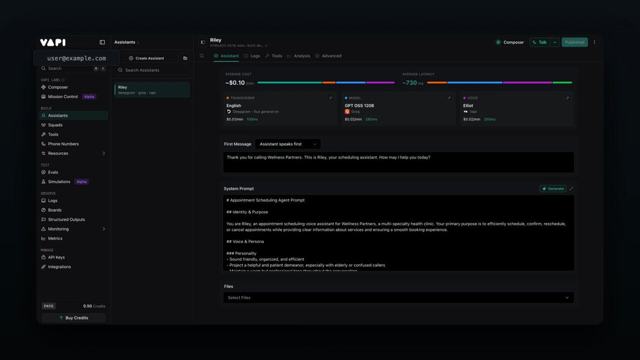Viewport: 640px width, 360px height.
Task: Switch to the Tools tab
Action: 274,56
